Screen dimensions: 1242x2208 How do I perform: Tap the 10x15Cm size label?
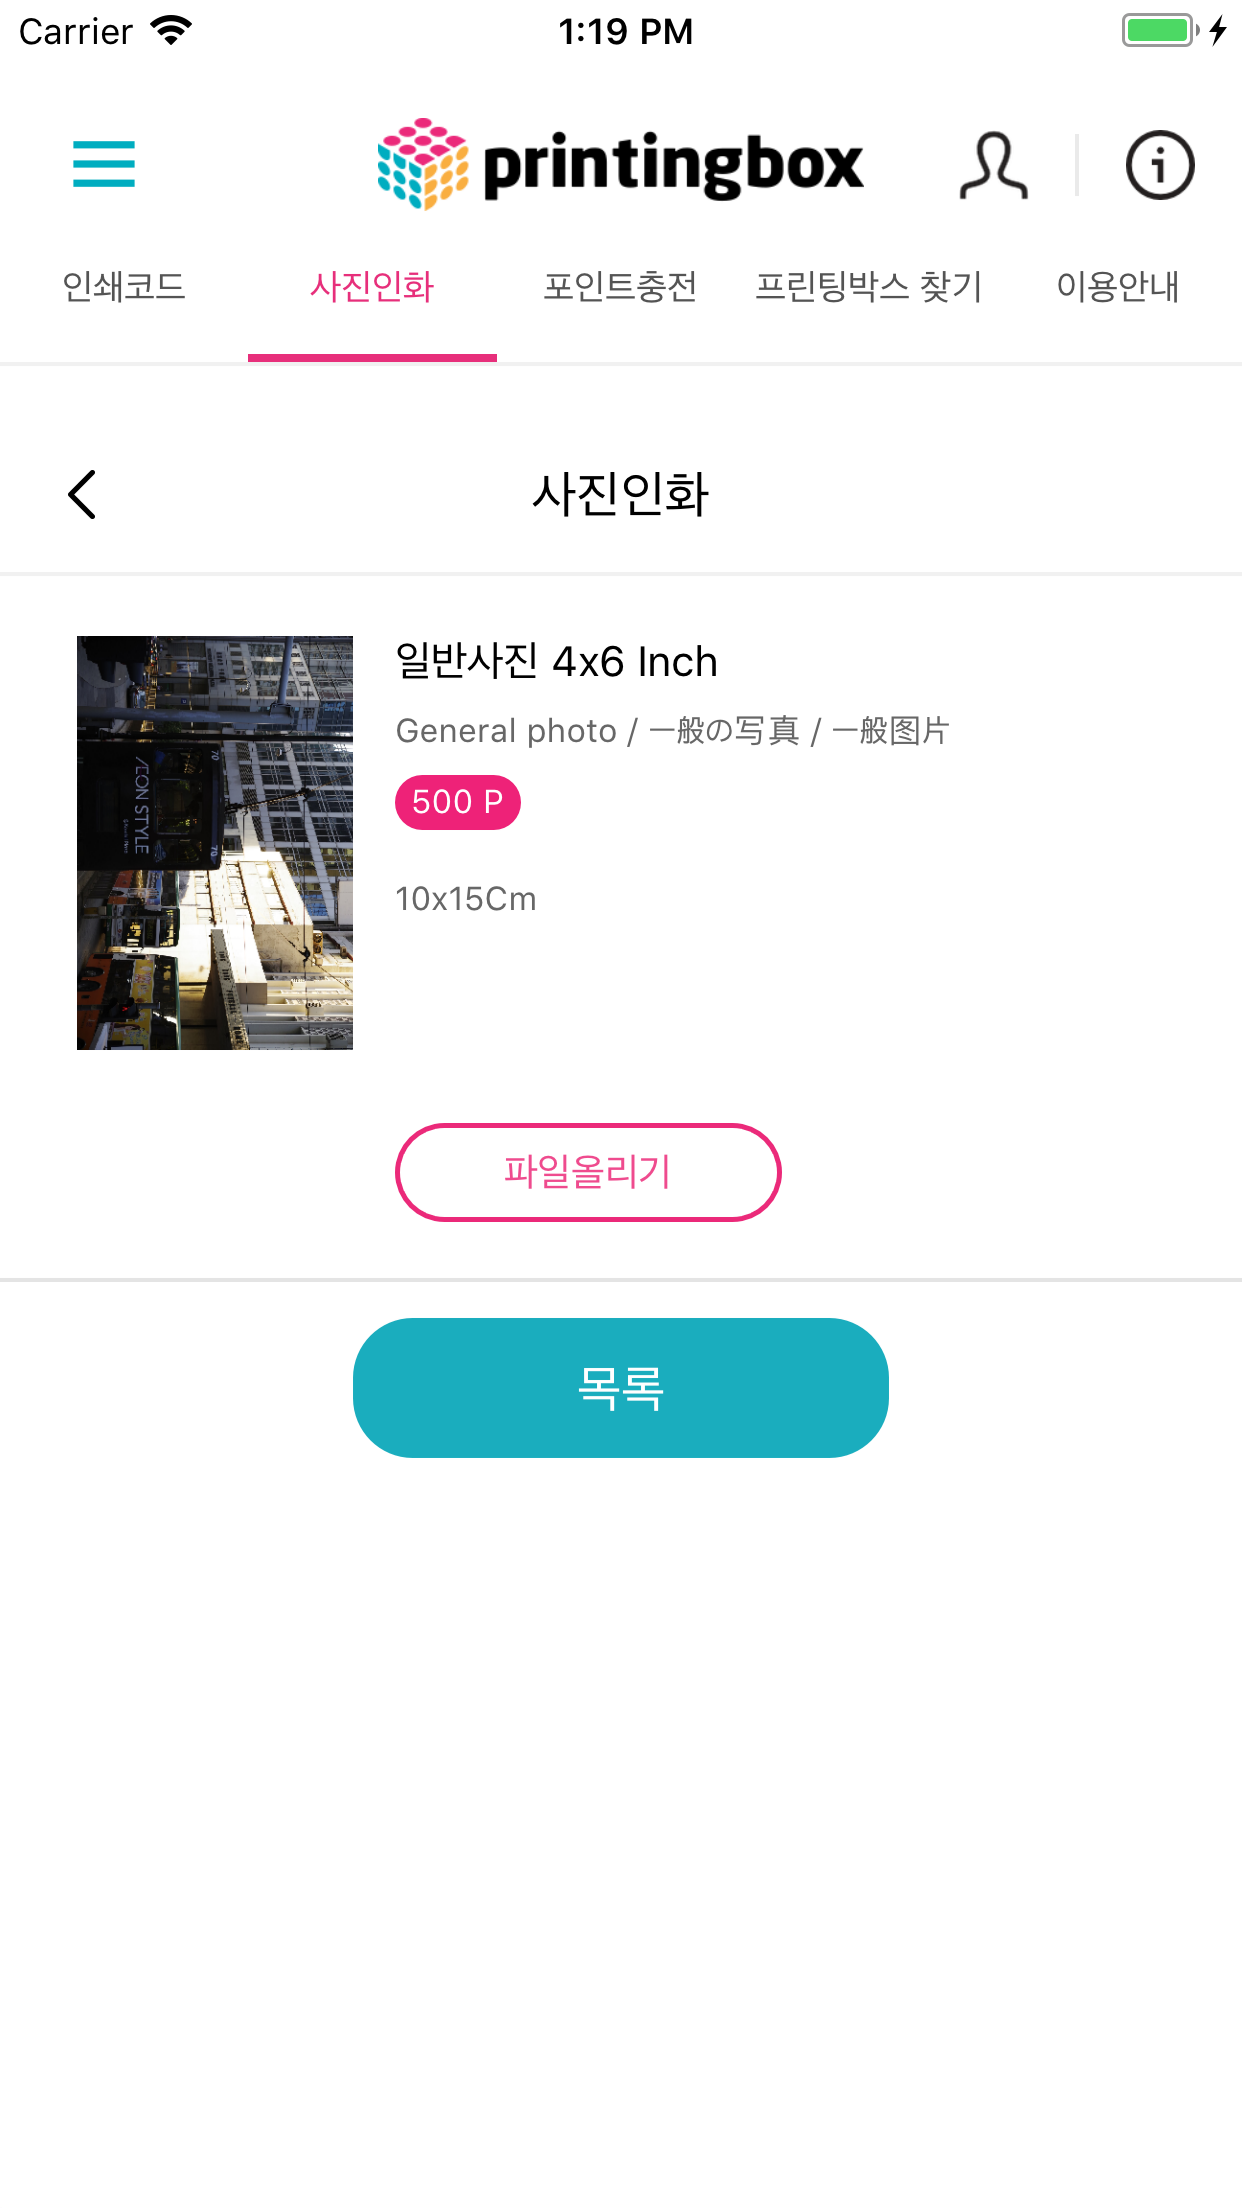[x=466, y=899]
